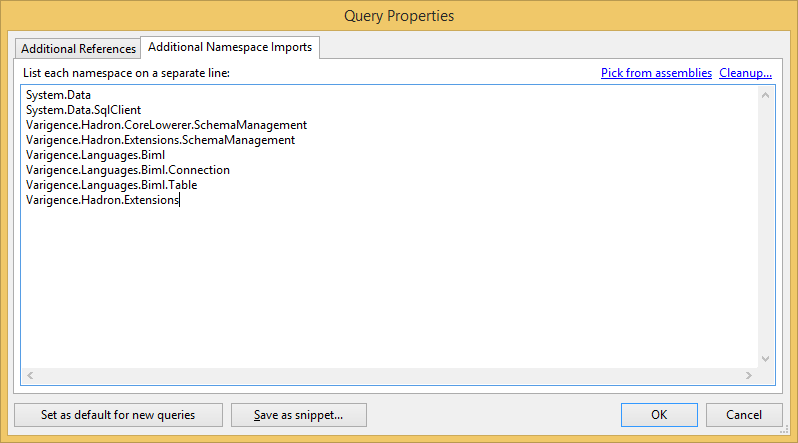Switch to the Additional References tab
Screen dimensions: 798x443
(78, 48)
